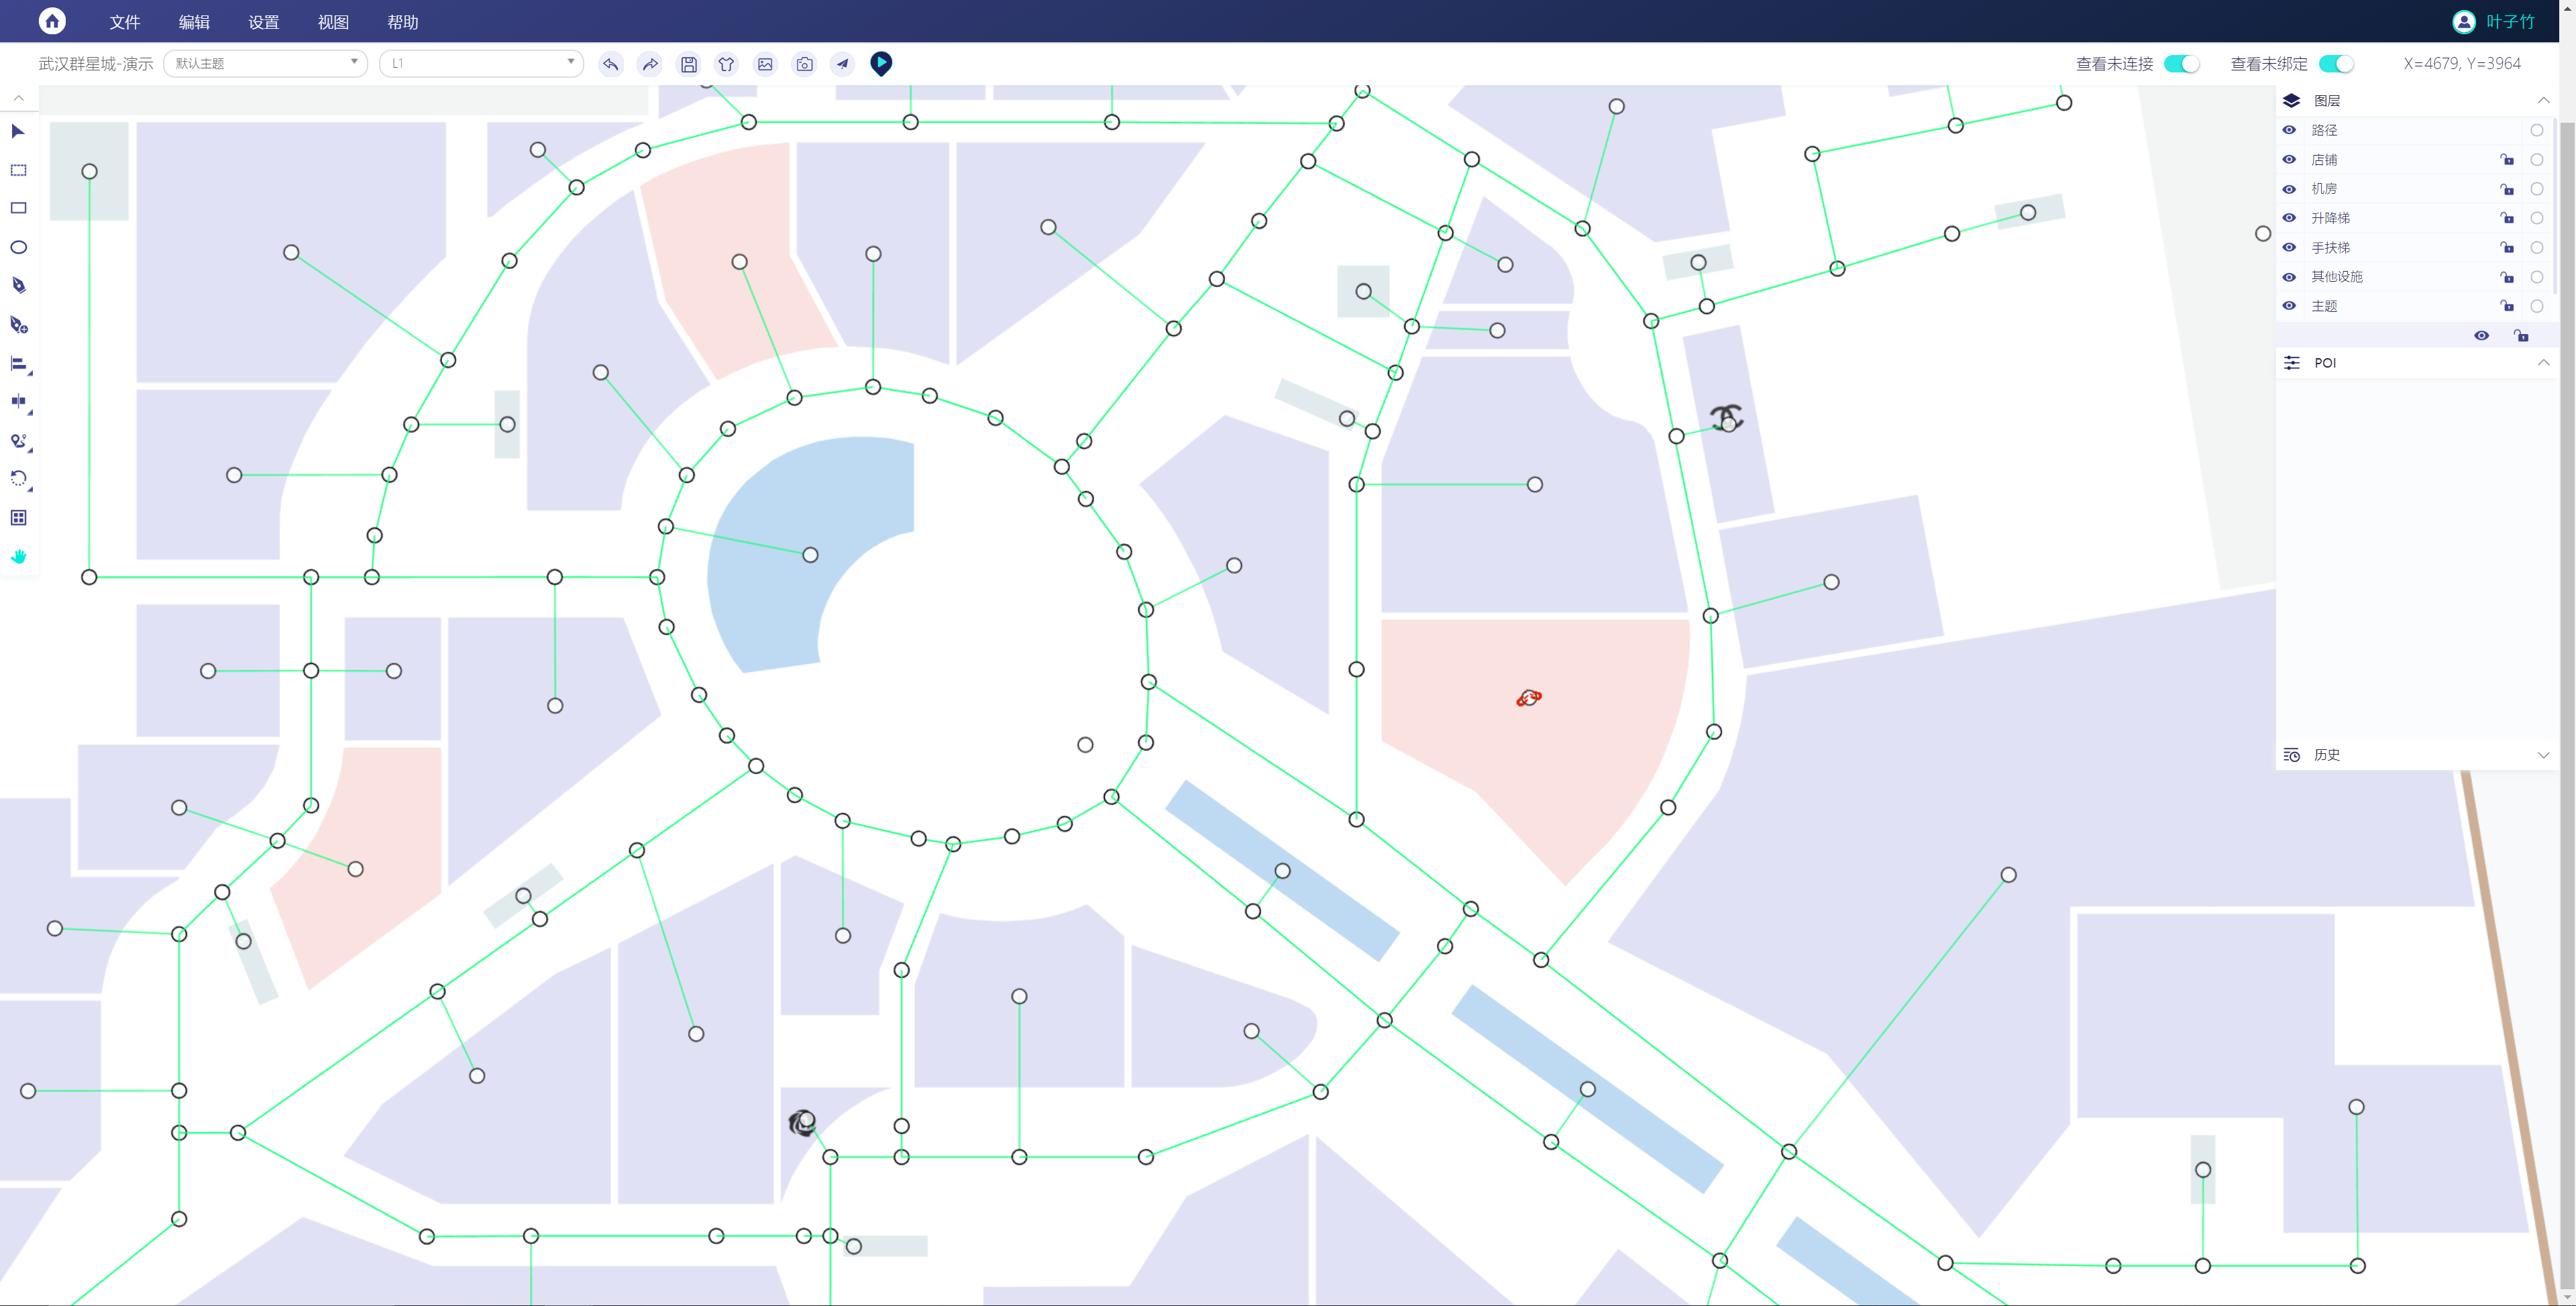The width and height of the screenshot is (2576, 1306).
Task: Open the 默认主题 theme dropdown
Action: pos(265,63)
